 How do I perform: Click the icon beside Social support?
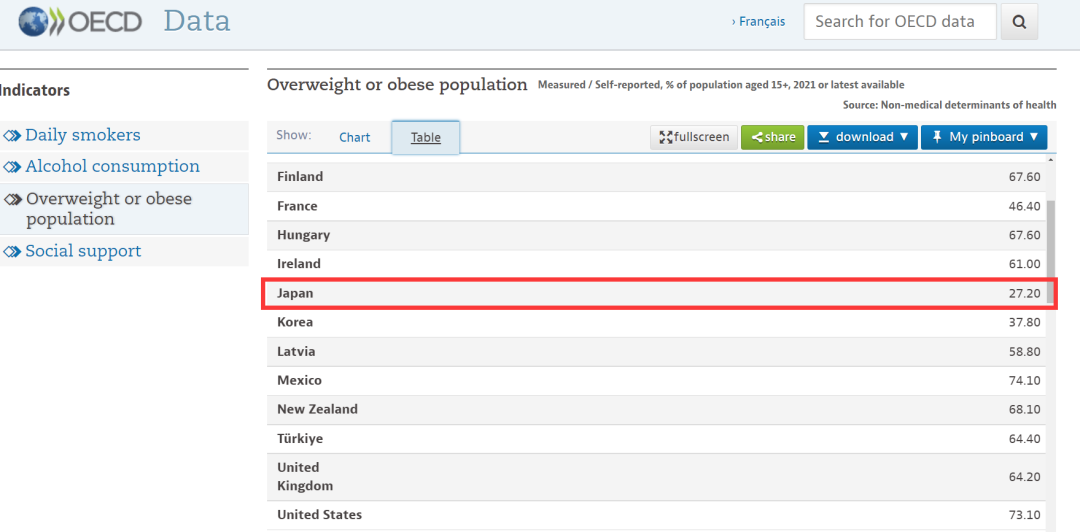click(12, 252)
